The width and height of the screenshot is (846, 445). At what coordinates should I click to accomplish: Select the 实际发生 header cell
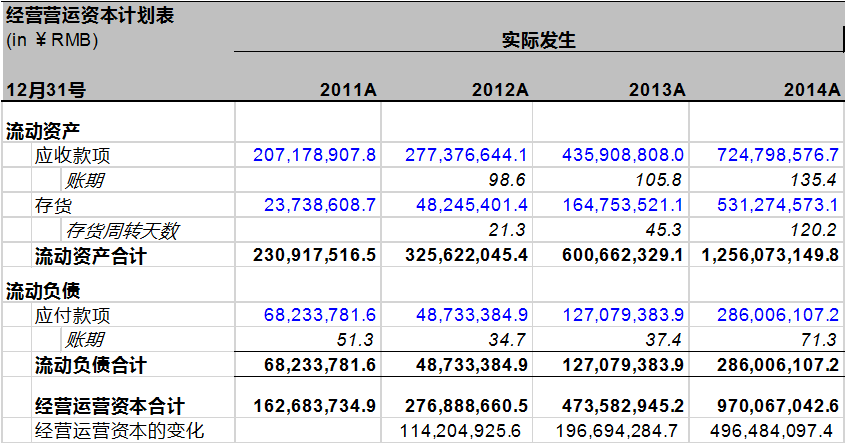point(538,41)
